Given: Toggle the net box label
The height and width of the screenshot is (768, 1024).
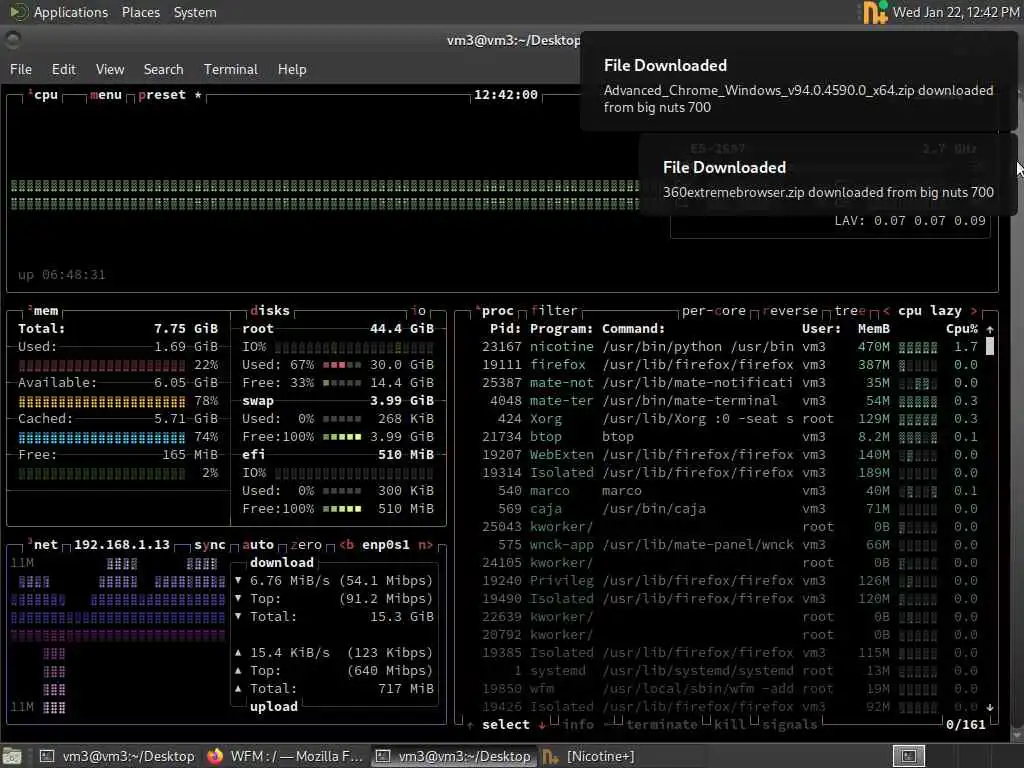Looking at the screenshot, I should click(43, 545).
